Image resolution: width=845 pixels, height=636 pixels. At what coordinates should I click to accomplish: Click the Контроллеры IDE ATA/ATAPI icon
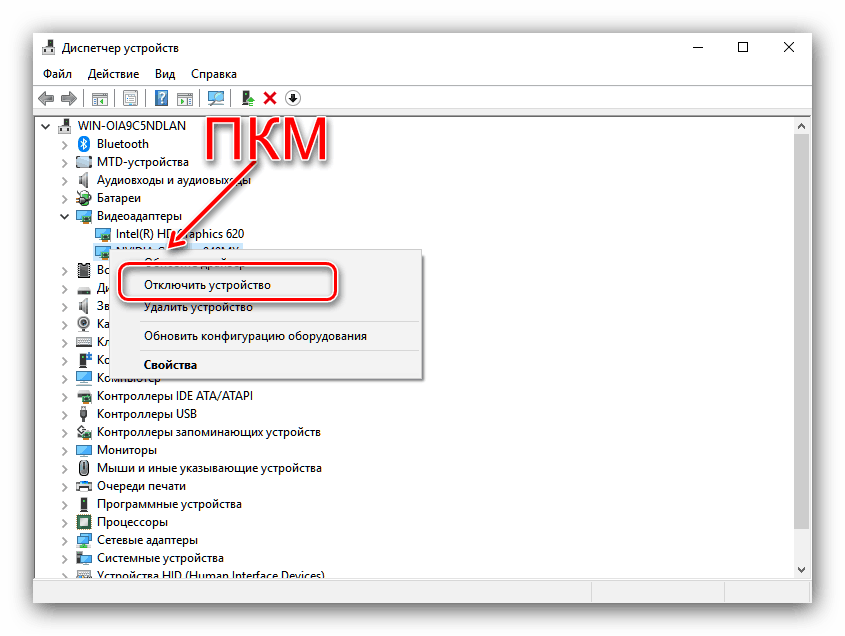(x=84, y=396)
